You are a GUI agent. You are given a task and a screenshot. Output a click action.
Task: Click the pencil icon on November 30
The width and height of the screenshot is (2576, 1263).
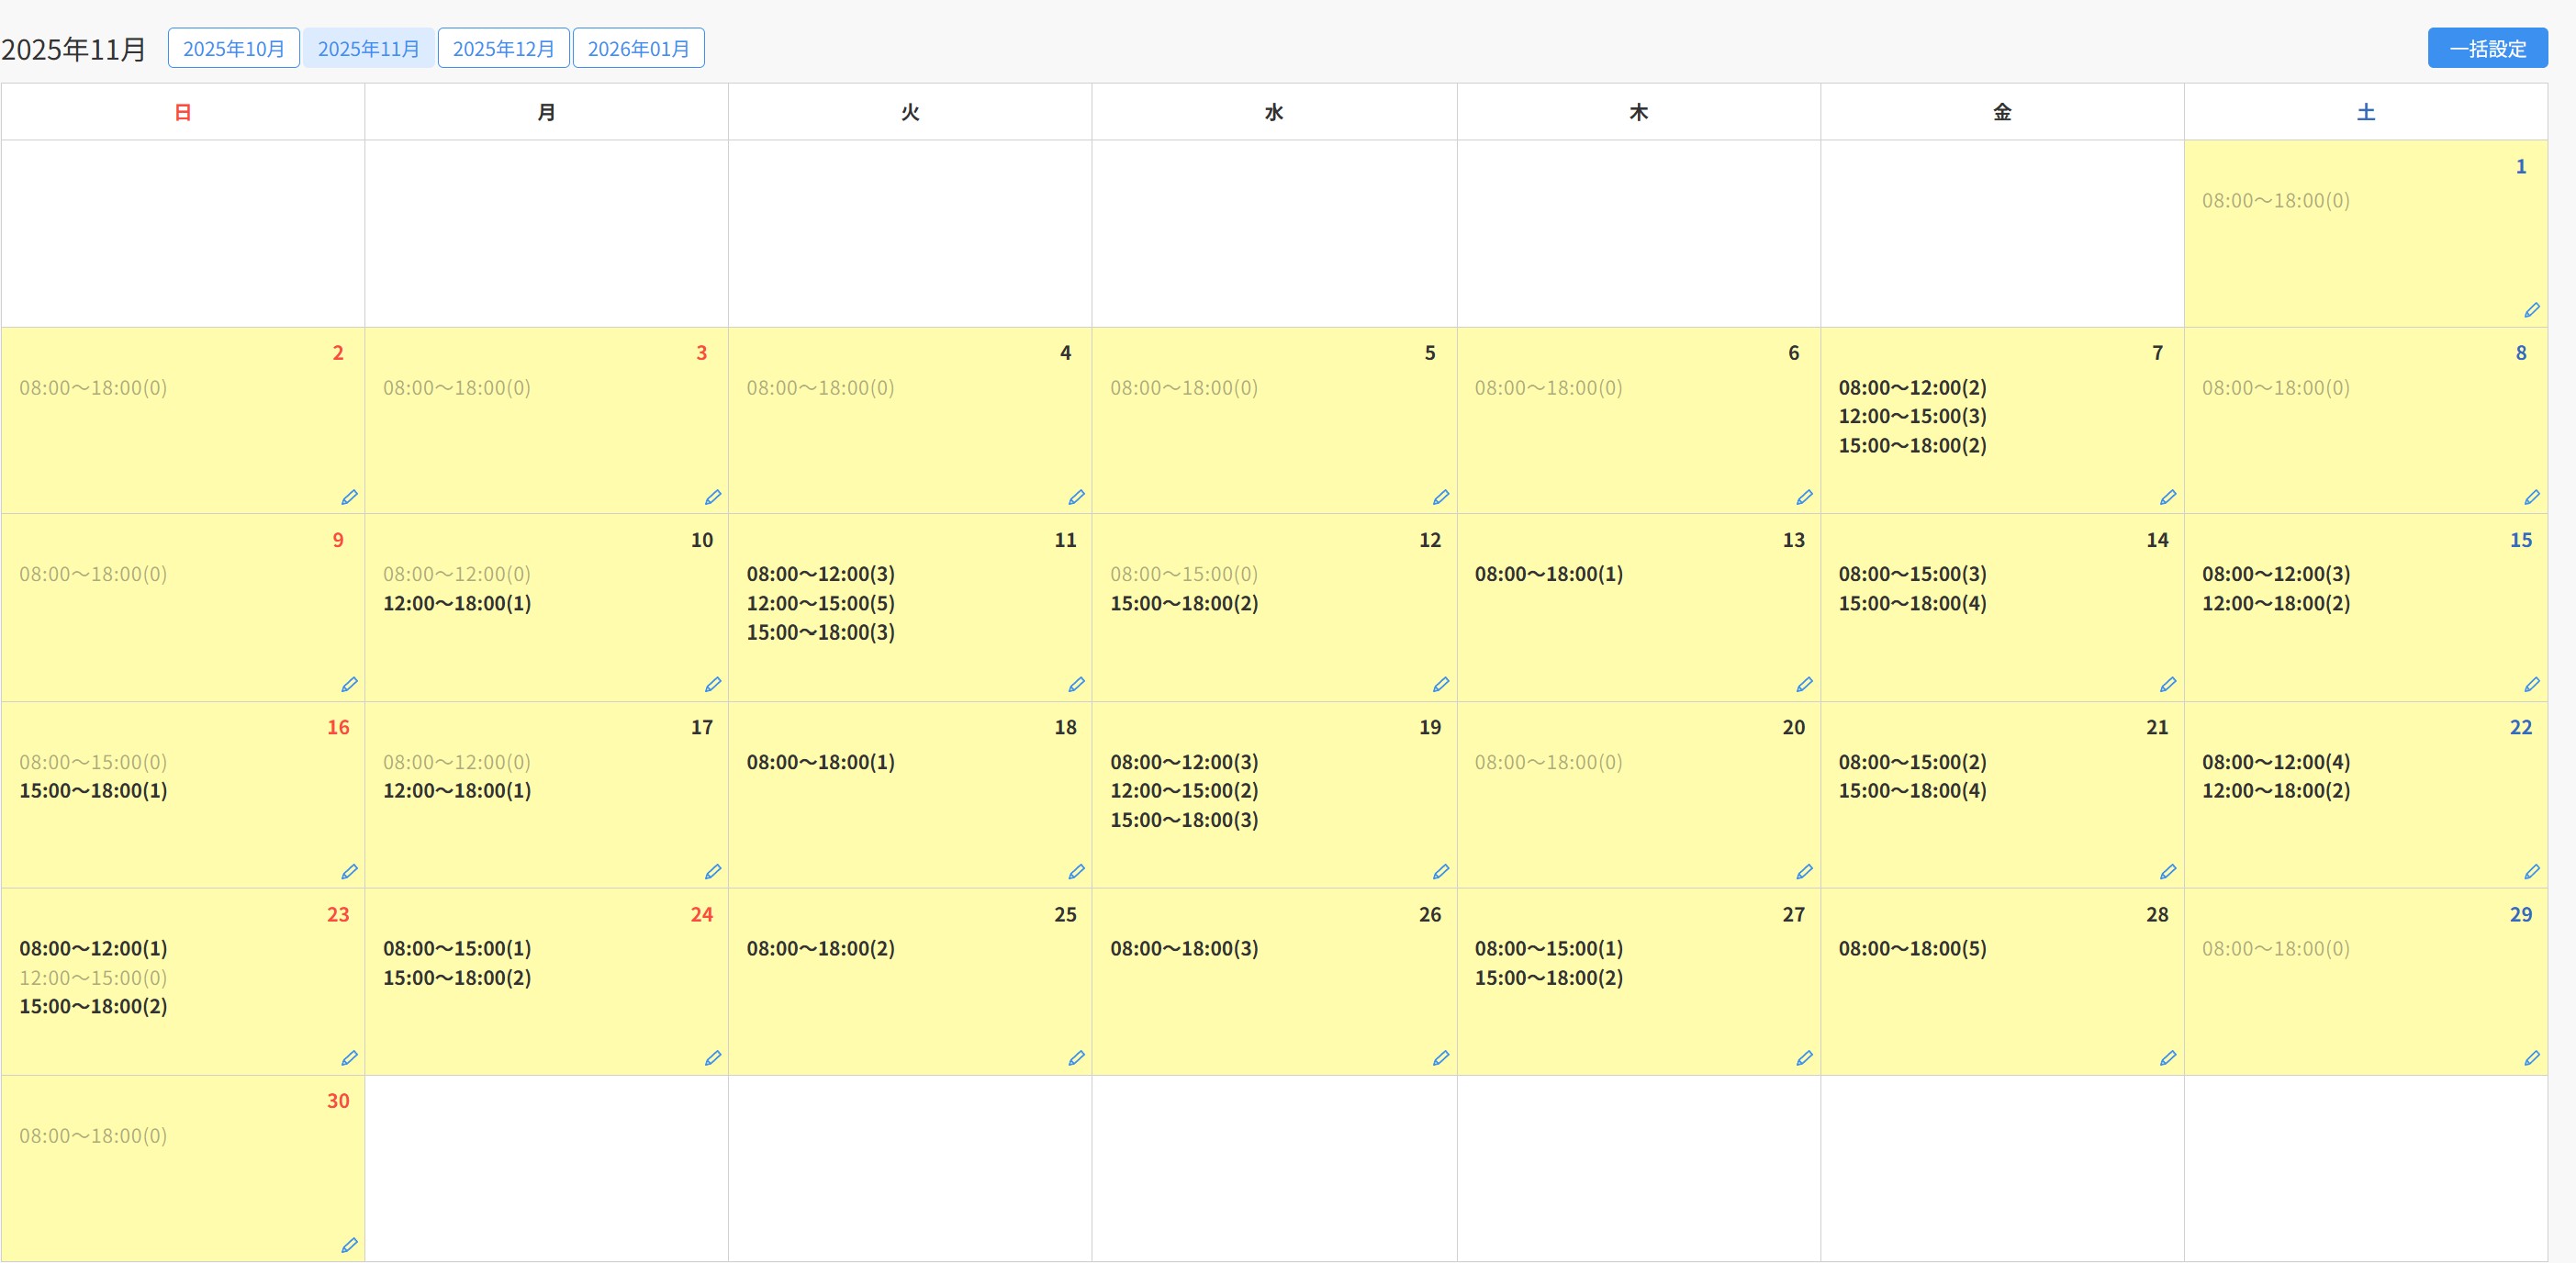[x=349, y=1245]
